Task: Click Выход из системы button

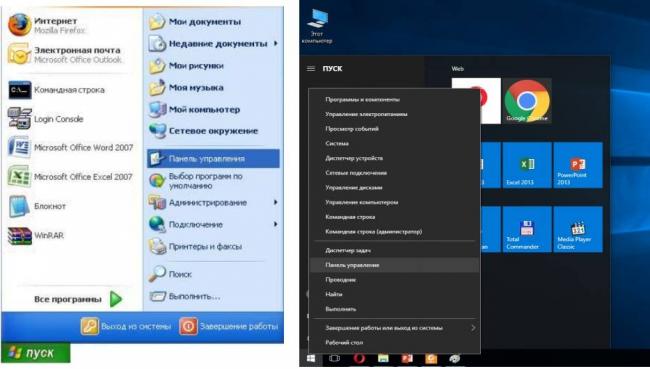Action: point(126,326)
